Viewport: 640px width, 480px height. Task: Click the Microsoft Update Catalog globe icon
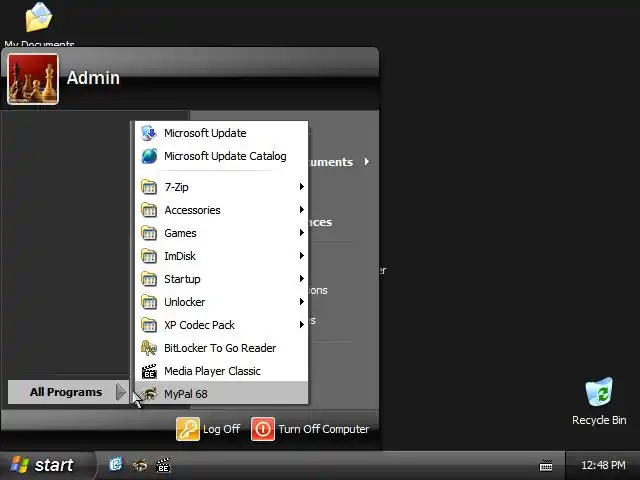(x=149, y=156)
